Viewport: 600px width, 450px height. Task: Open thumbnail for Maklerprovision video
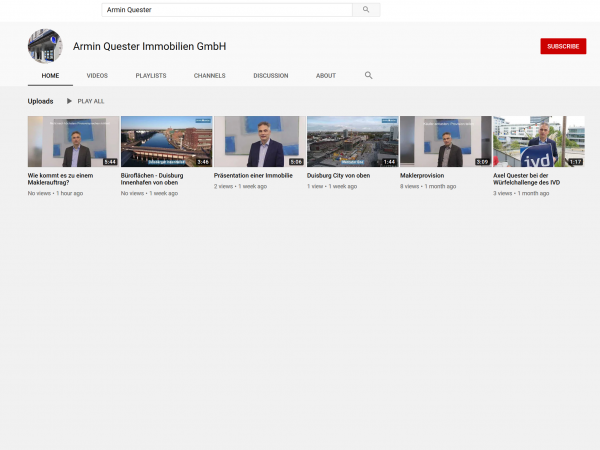[446, 142]
